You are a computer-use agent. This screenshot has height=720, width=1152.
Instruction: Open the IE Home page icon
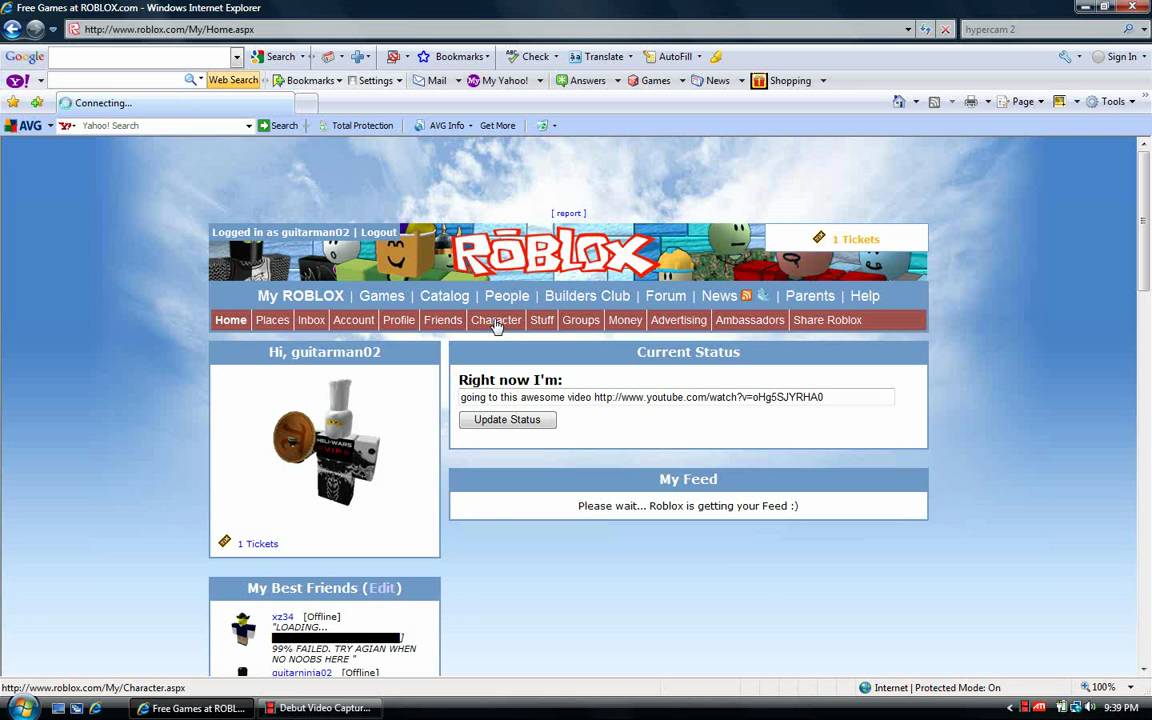[899, 101]
